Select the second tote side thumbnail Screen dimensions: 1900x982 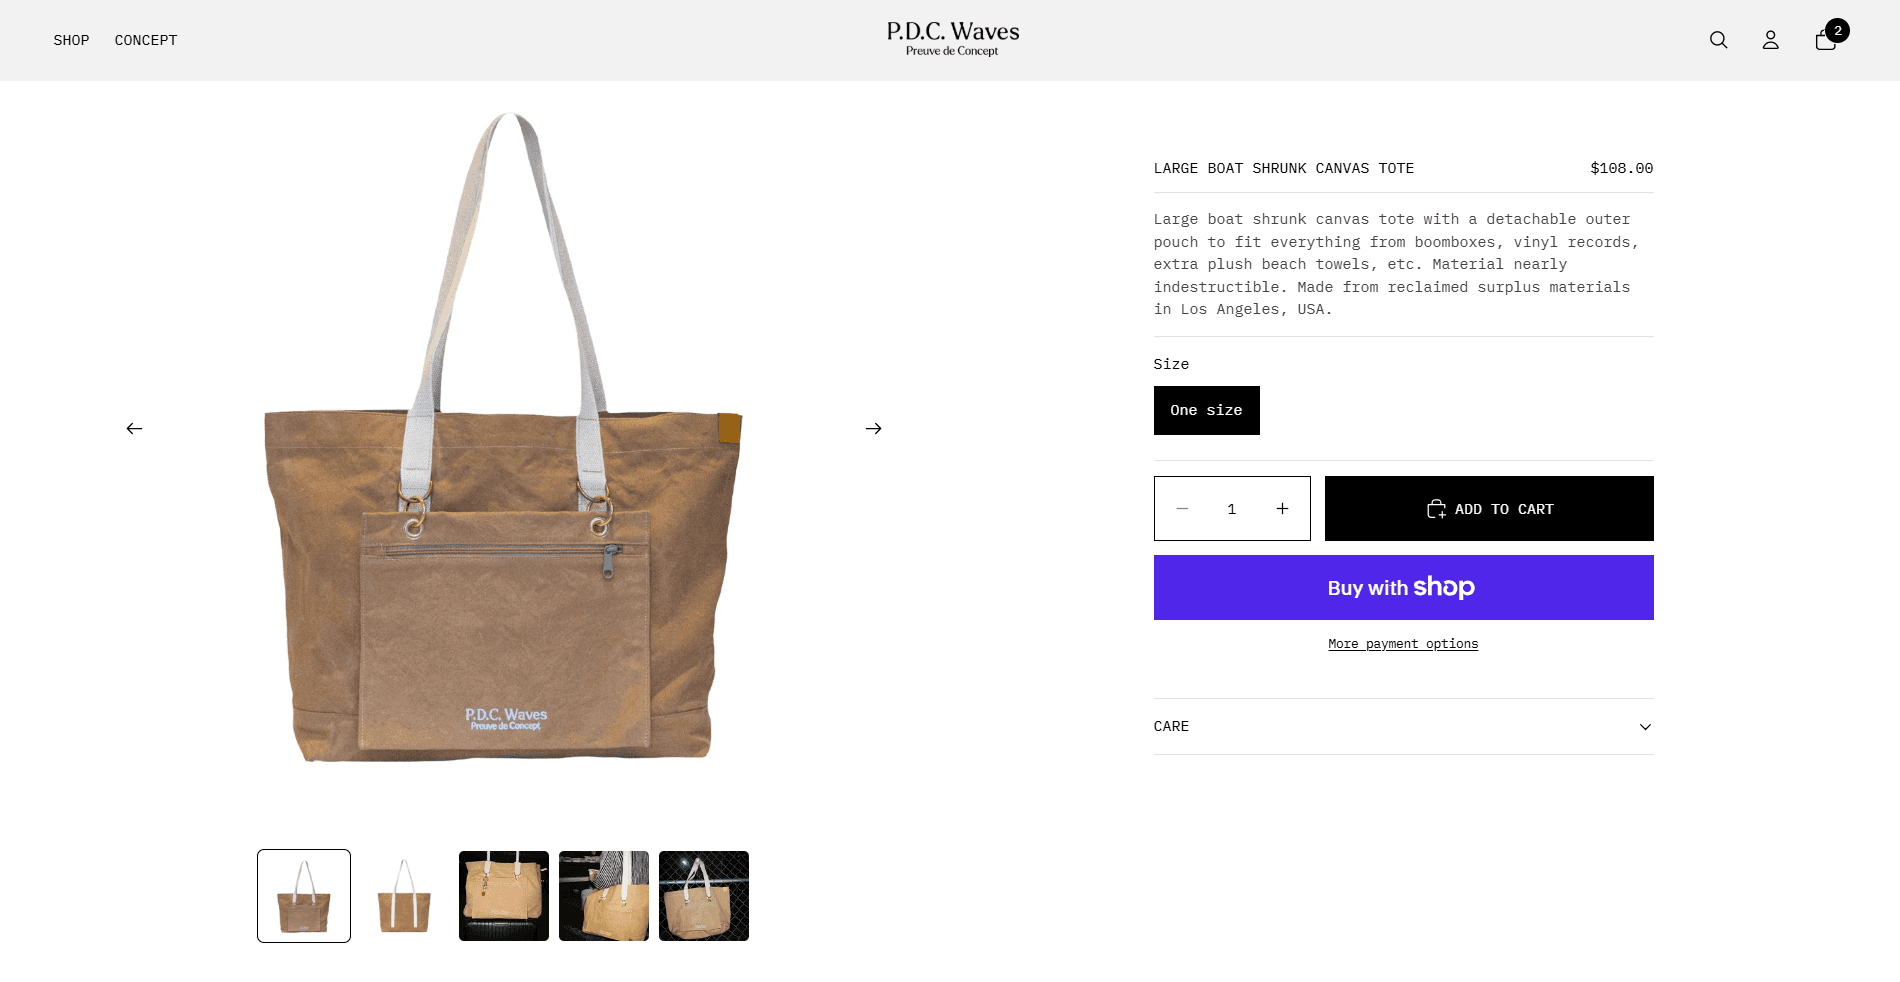404,896
